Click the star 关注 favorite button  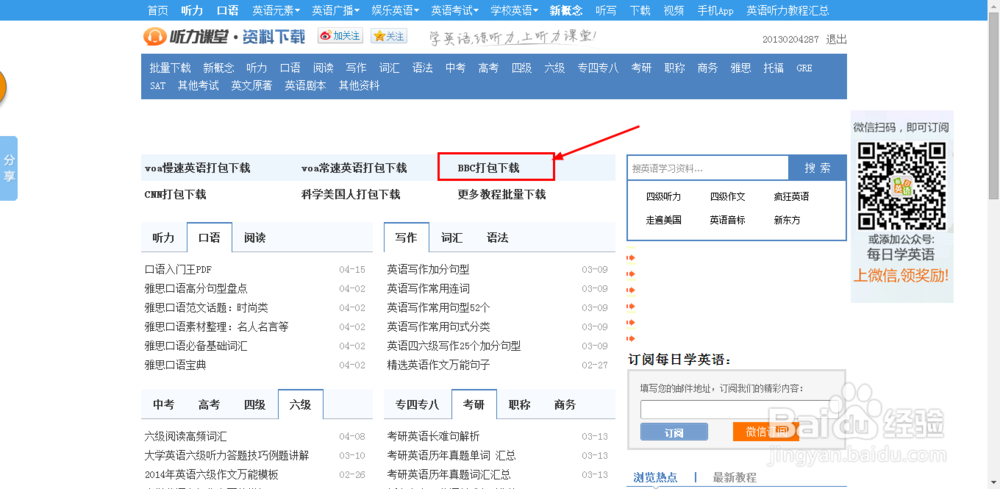coord(389,36)
